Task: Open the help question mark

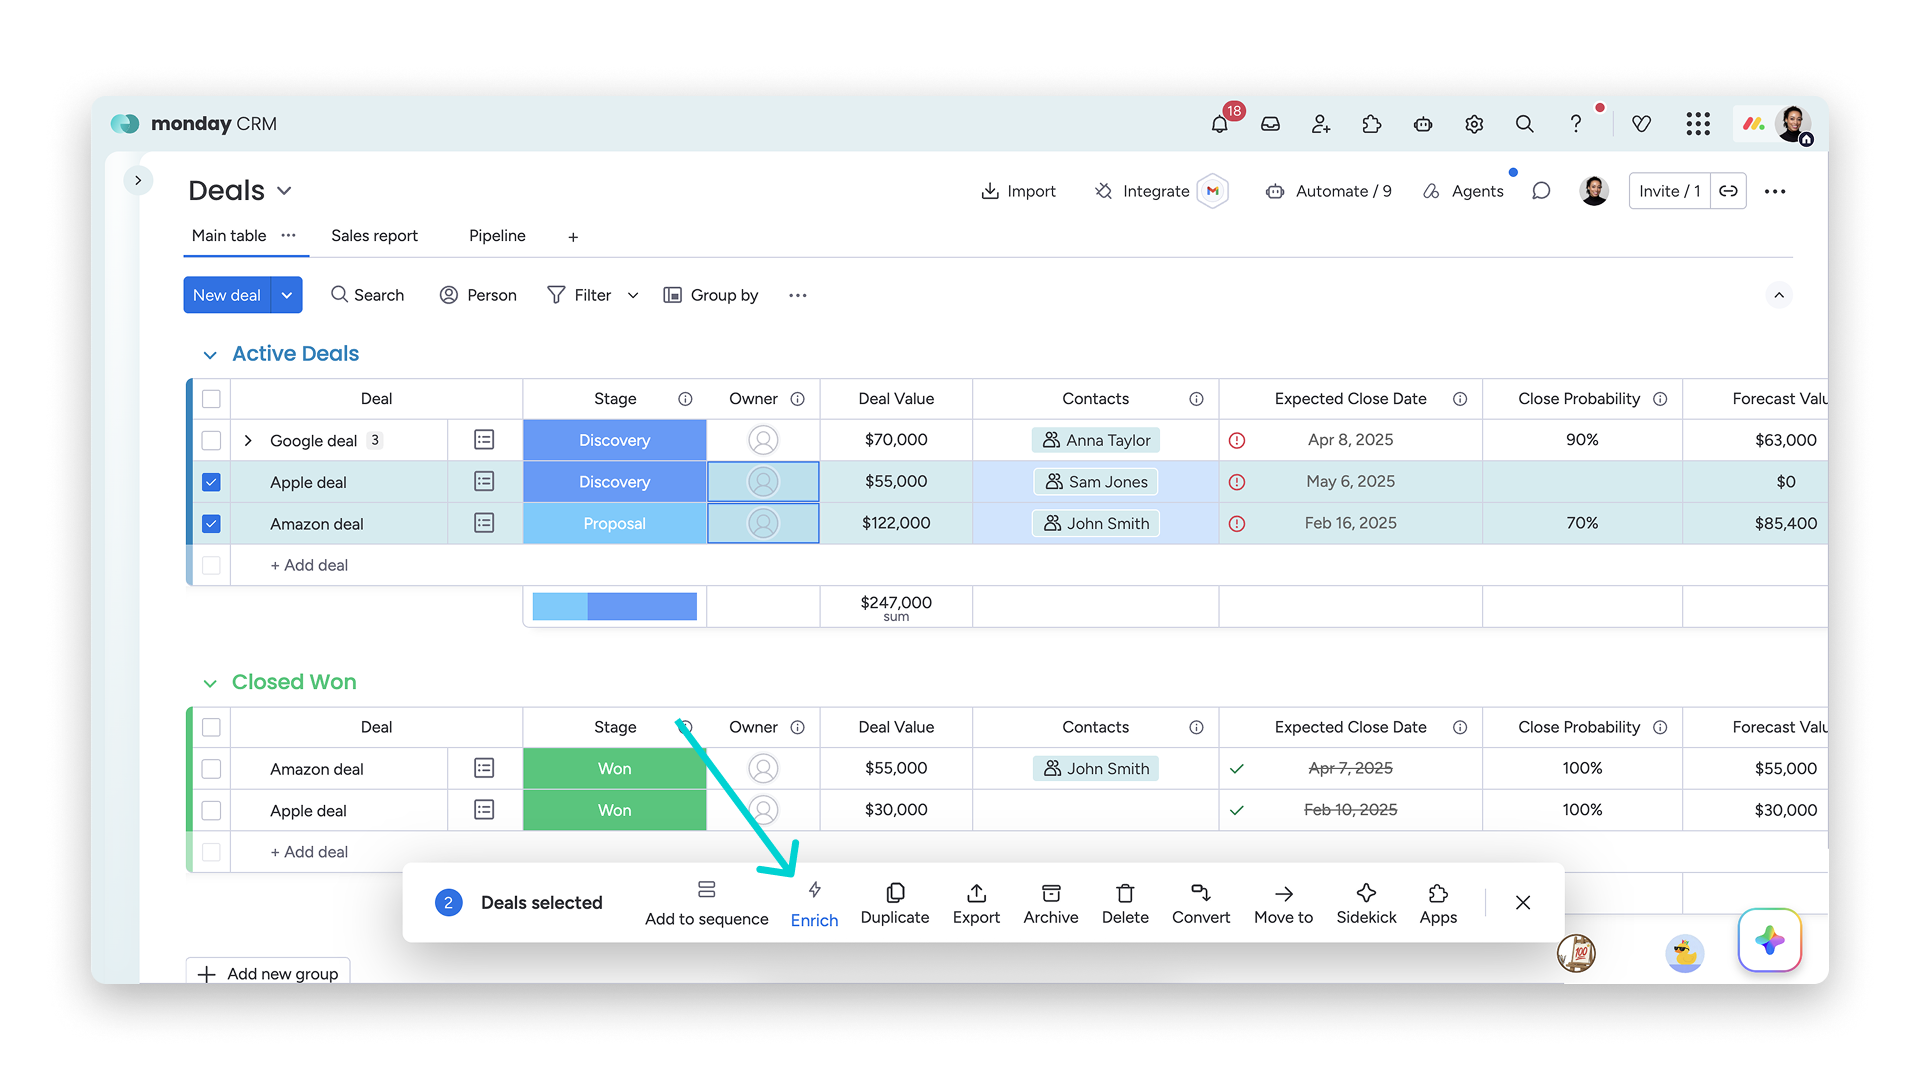Action: pos(1575,124)
